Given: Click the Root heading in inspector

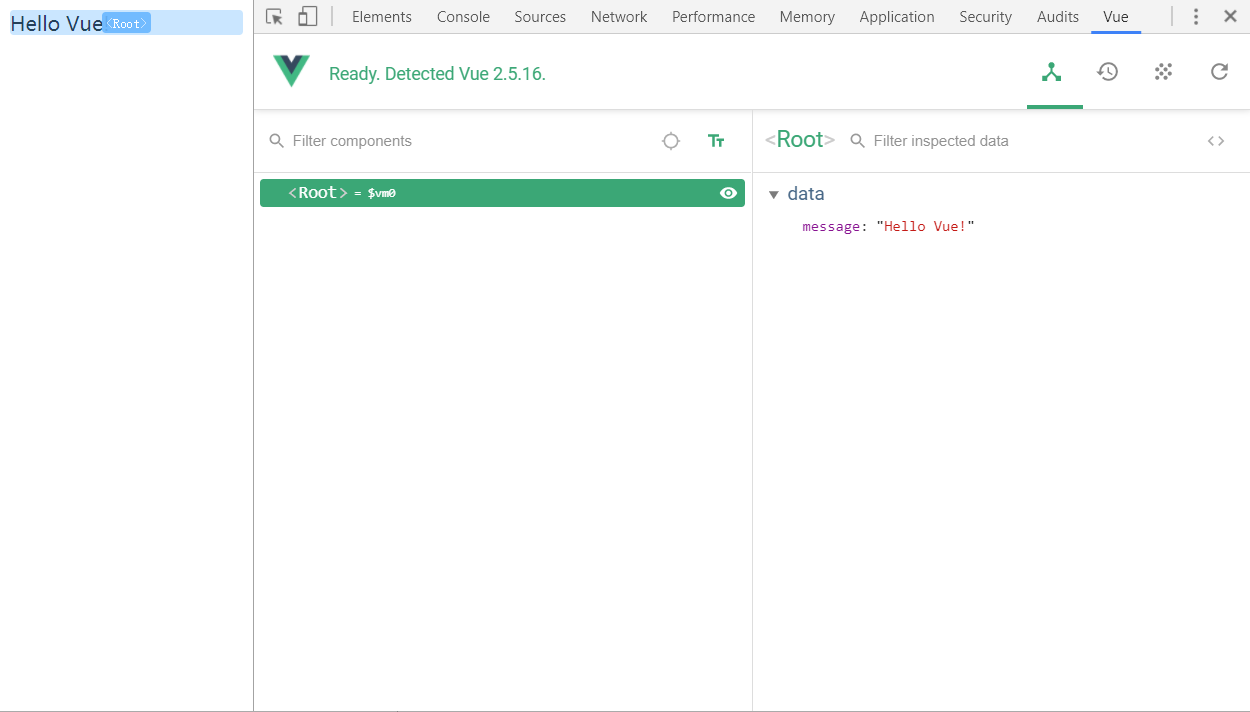Looking at the screenshot, I should tap(800, 140).
